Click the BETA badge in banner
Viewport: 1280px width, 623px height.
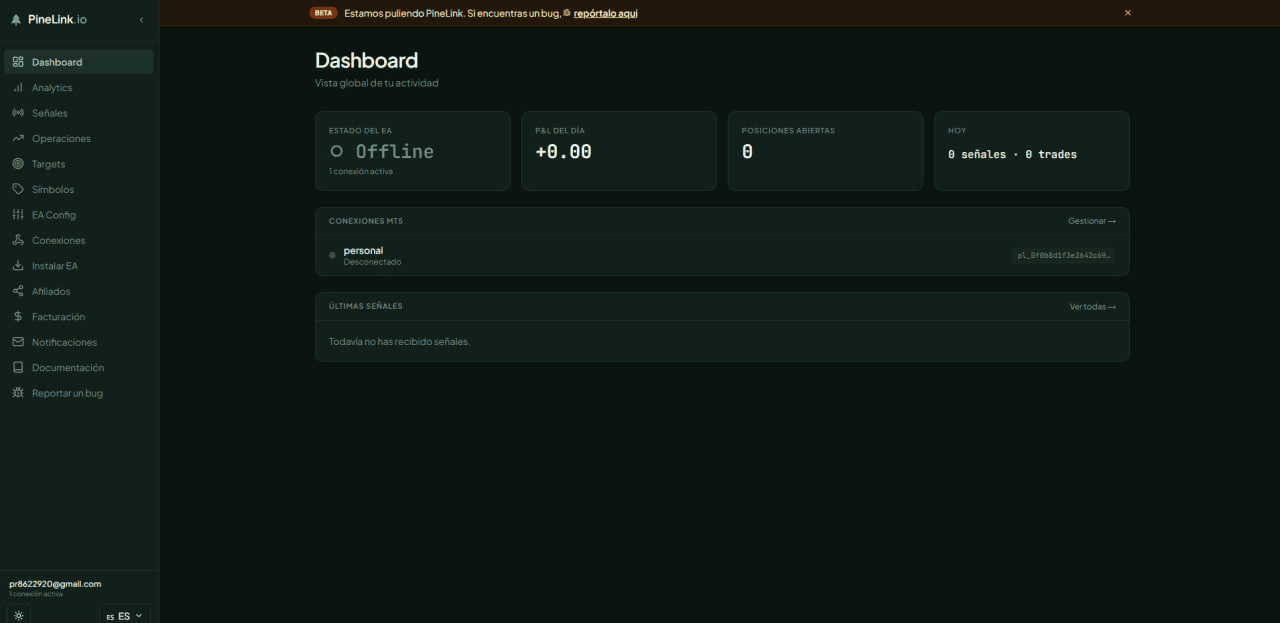click(323, 13)
